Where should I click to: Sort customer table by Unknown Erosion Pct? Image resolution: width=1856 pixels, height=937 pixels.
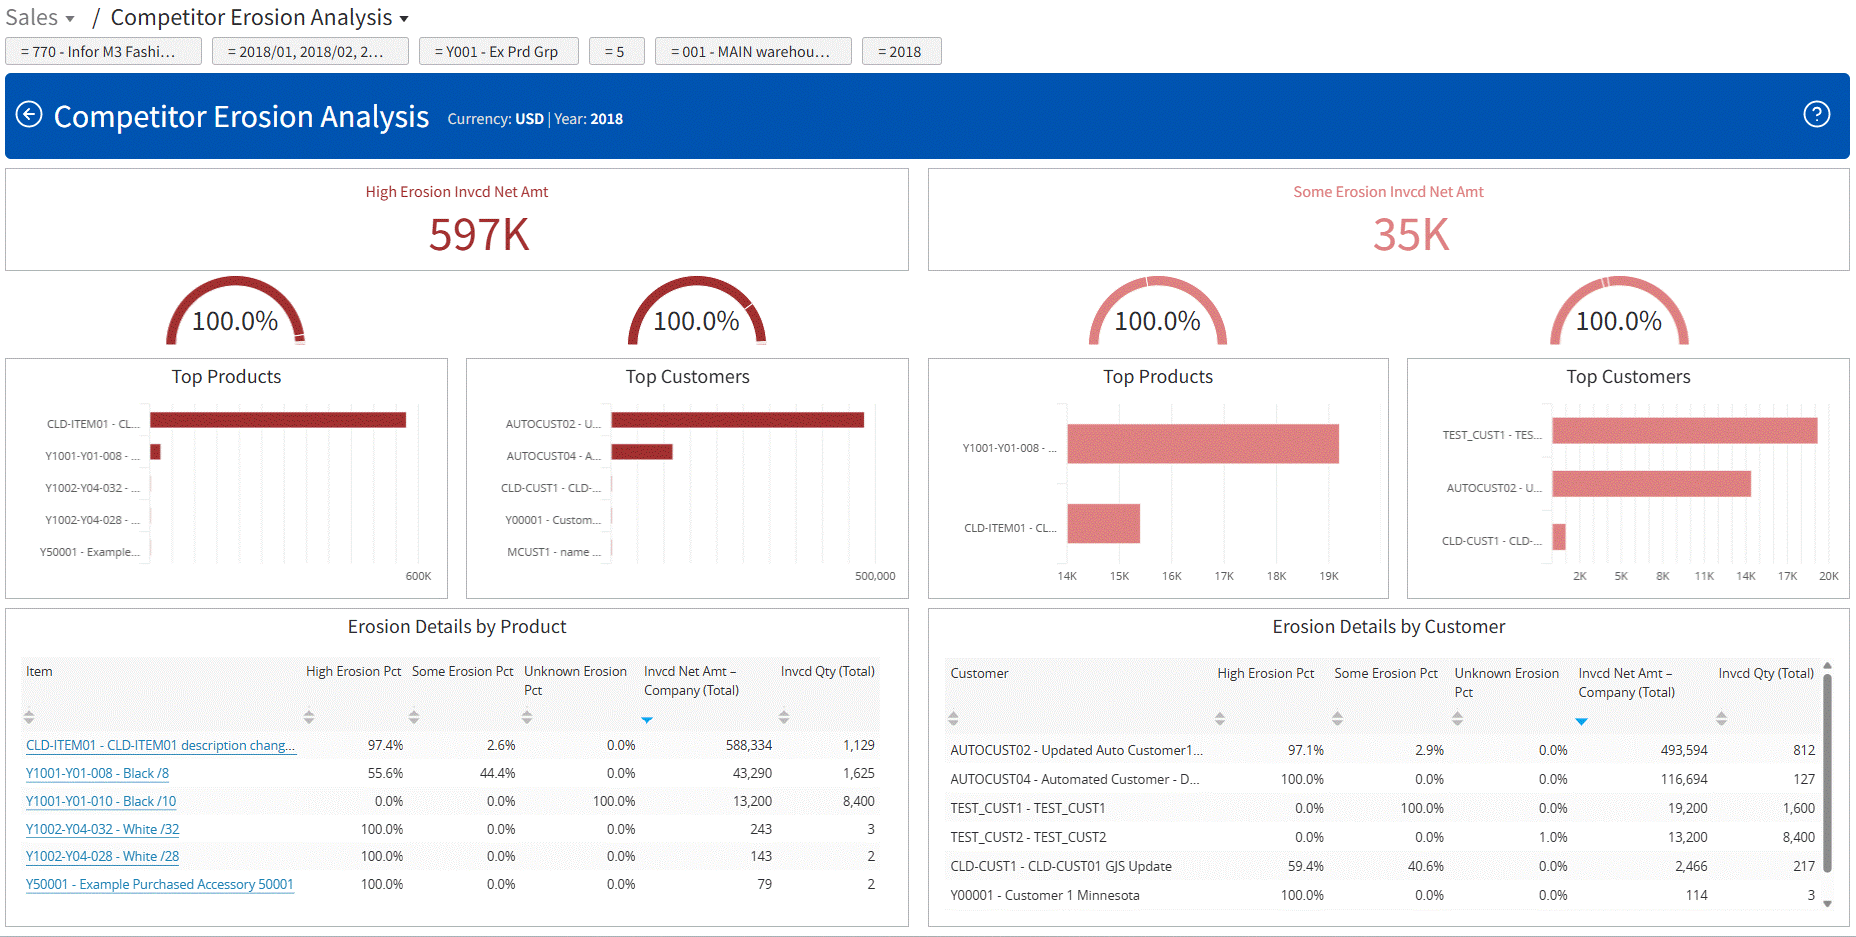[x=1457, y=719]
